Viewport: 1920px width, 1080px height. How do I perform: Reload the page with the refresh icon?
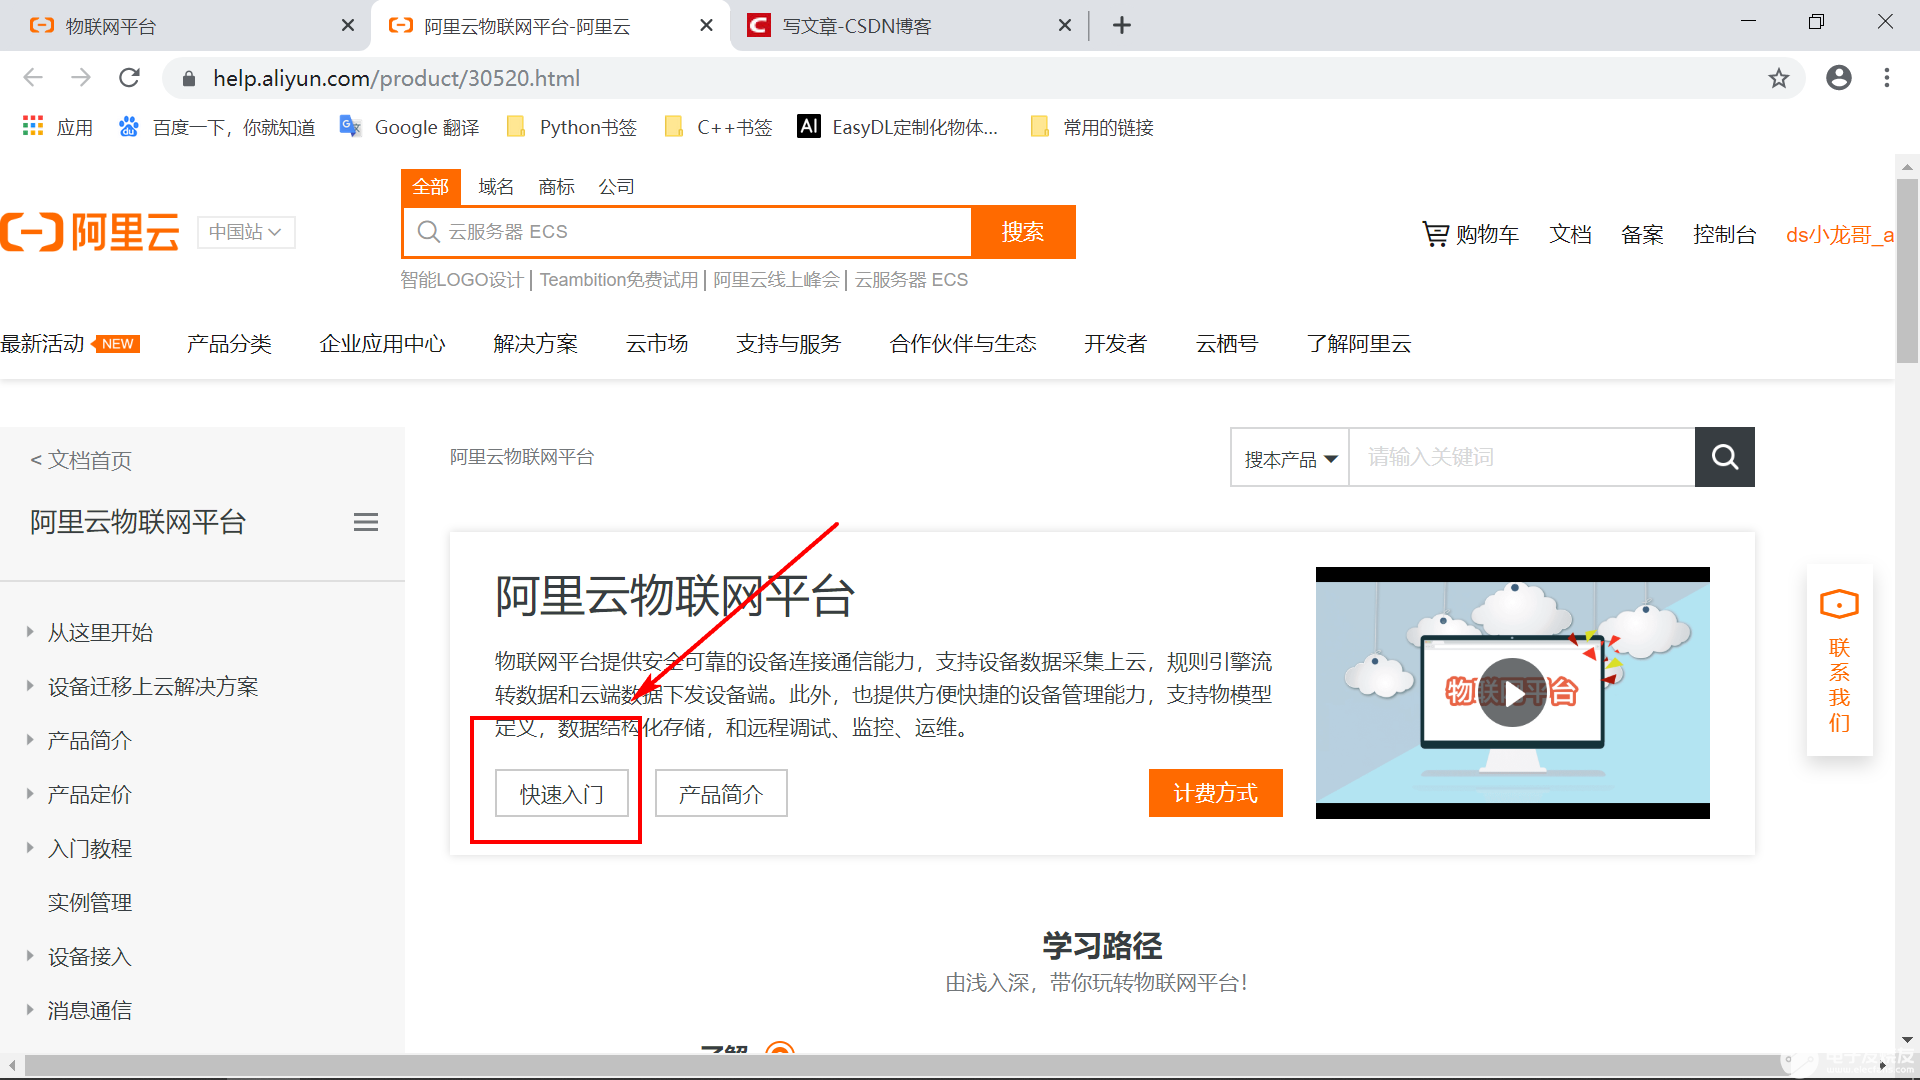(x=129, y=77)
